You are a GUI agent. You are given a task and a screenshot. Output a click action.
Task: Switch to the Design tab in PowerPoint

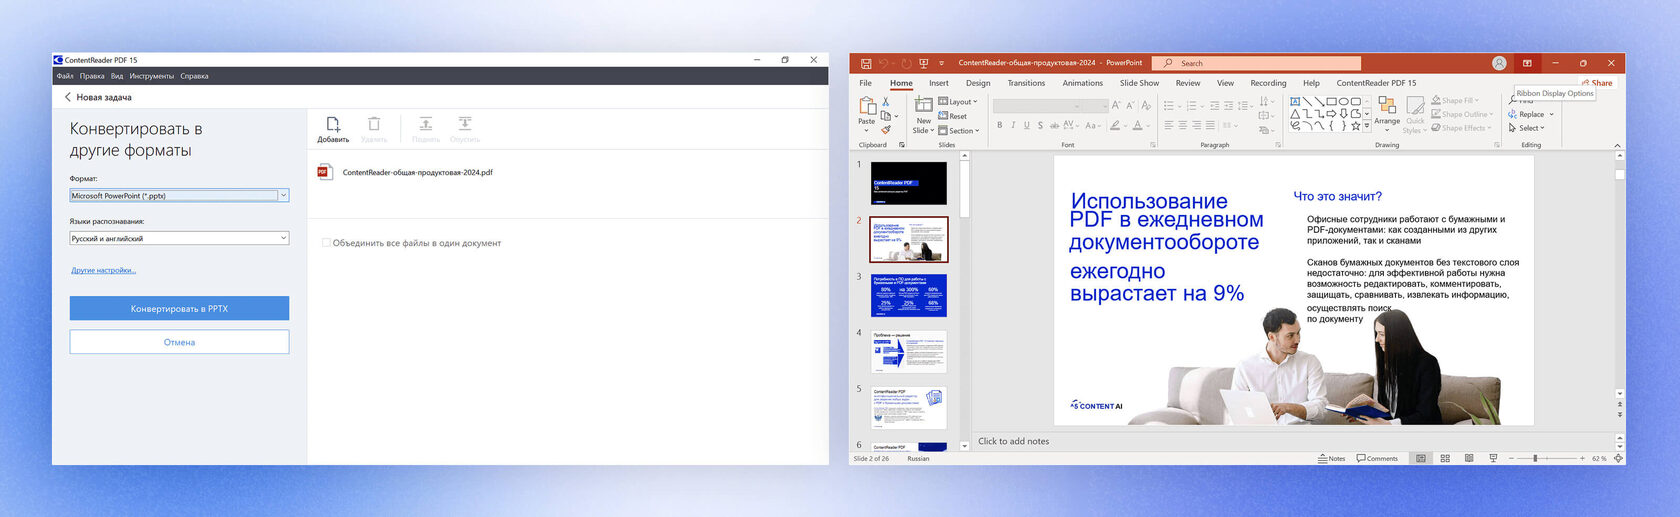click(x=978, y=83)
